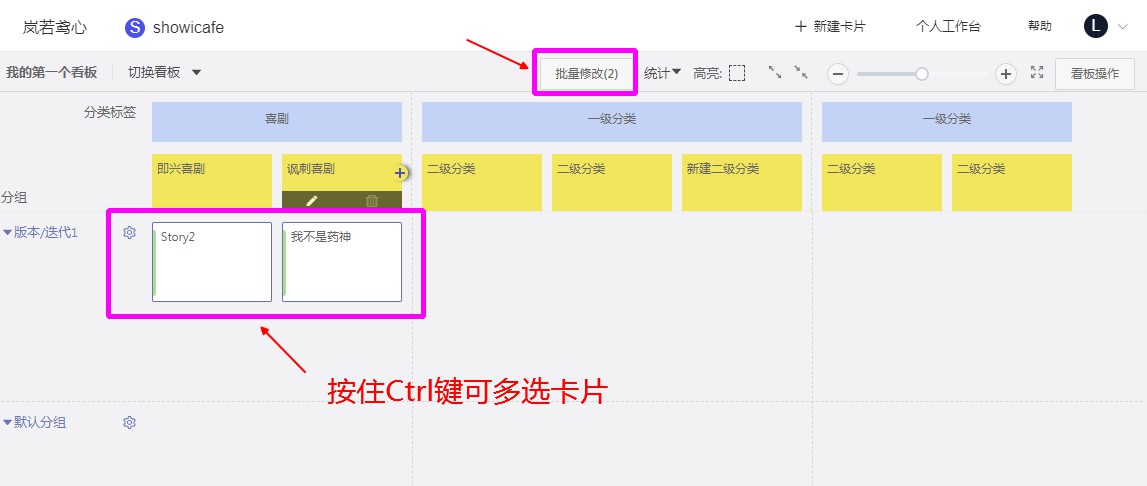1147x486 pixels.
Task: Edit 讽刺喜剧 with the pencil icon
Action: [312, 201]
